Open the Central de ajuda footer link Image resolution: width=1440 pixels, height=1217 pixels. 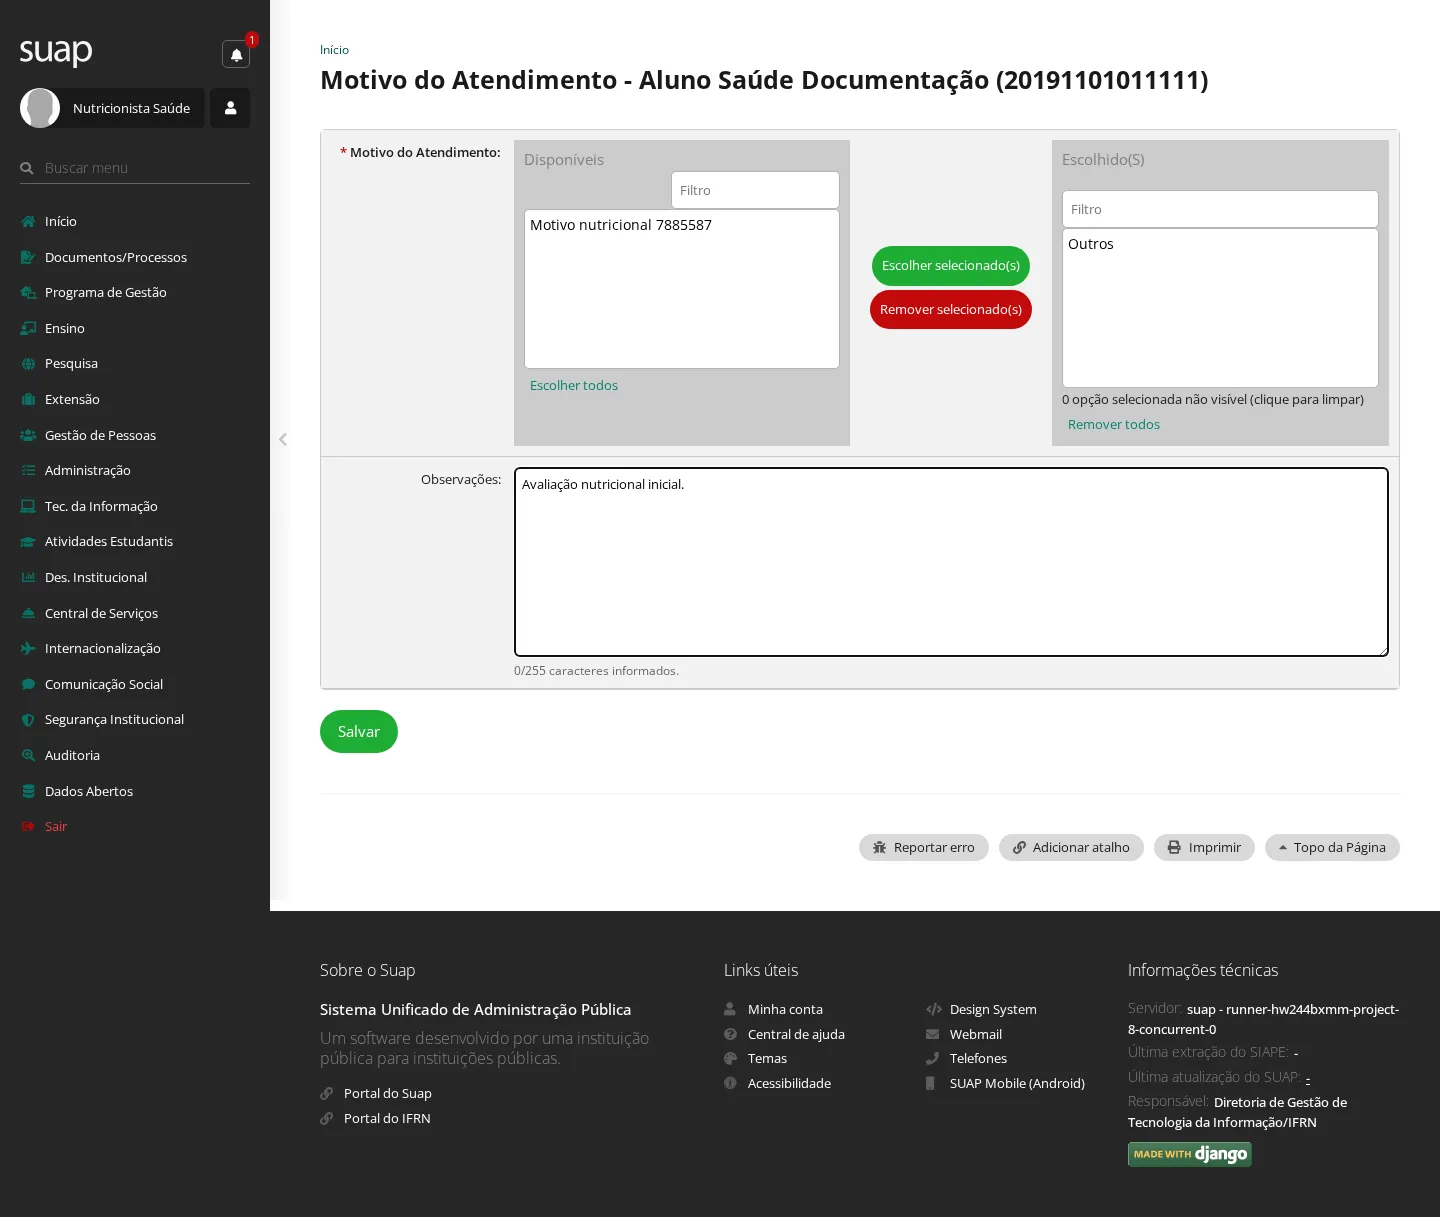tap(796, 1034)
